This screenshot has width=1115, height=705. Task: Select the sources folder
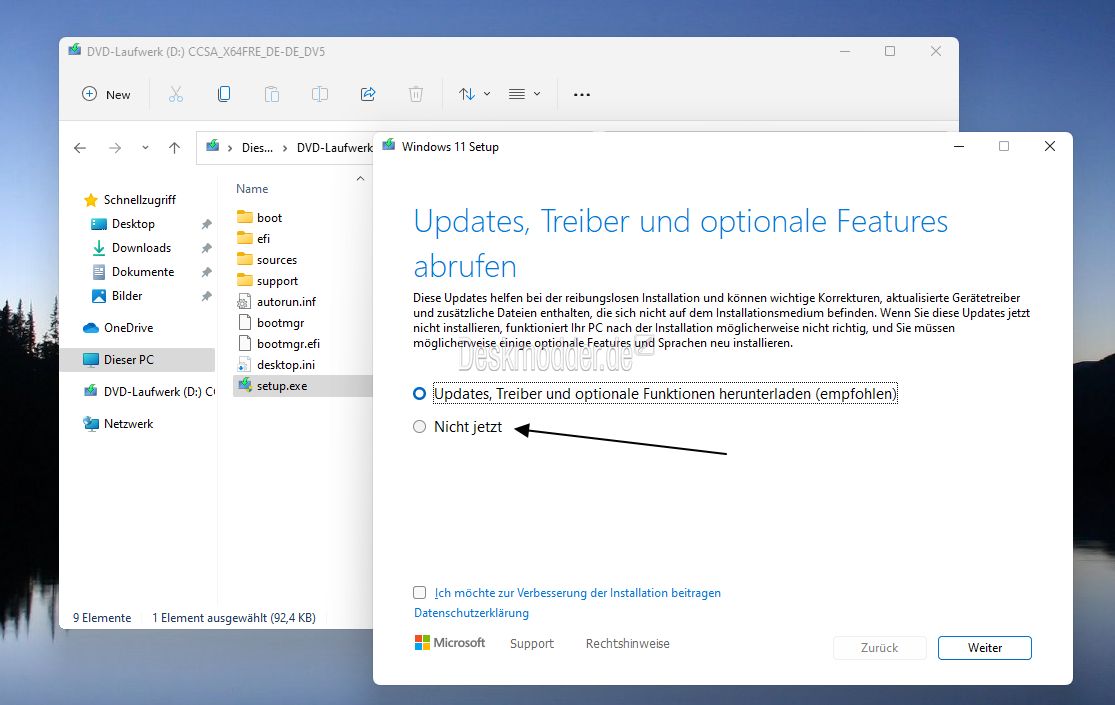[x=277, y=260]
